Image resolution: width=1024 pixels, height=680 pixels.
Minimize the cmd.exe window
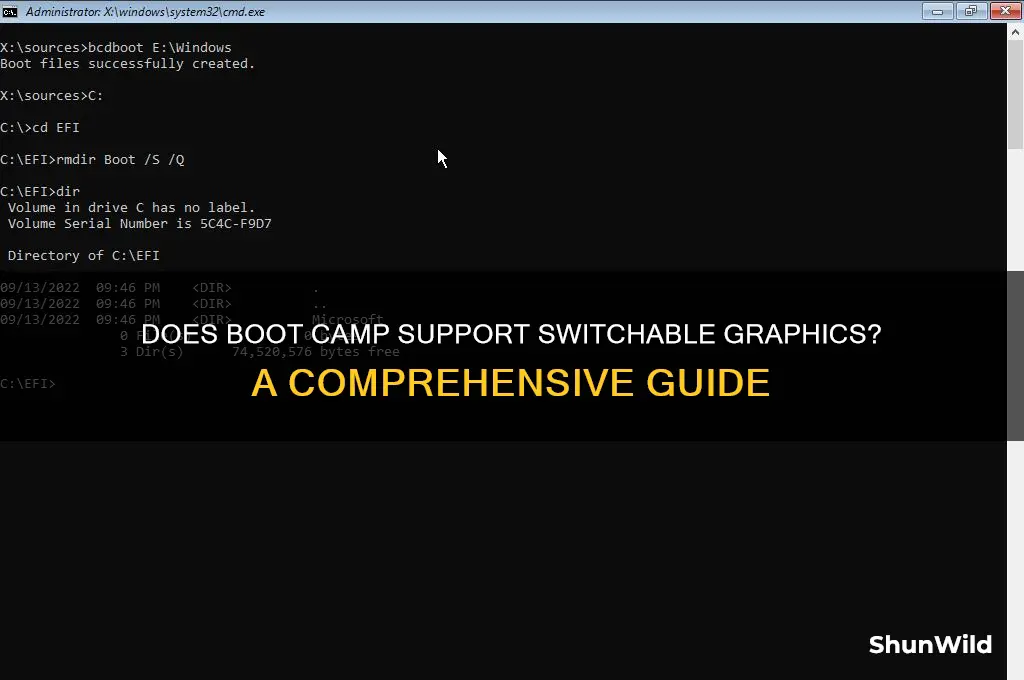pyautogui.click(x=938, y=11)
